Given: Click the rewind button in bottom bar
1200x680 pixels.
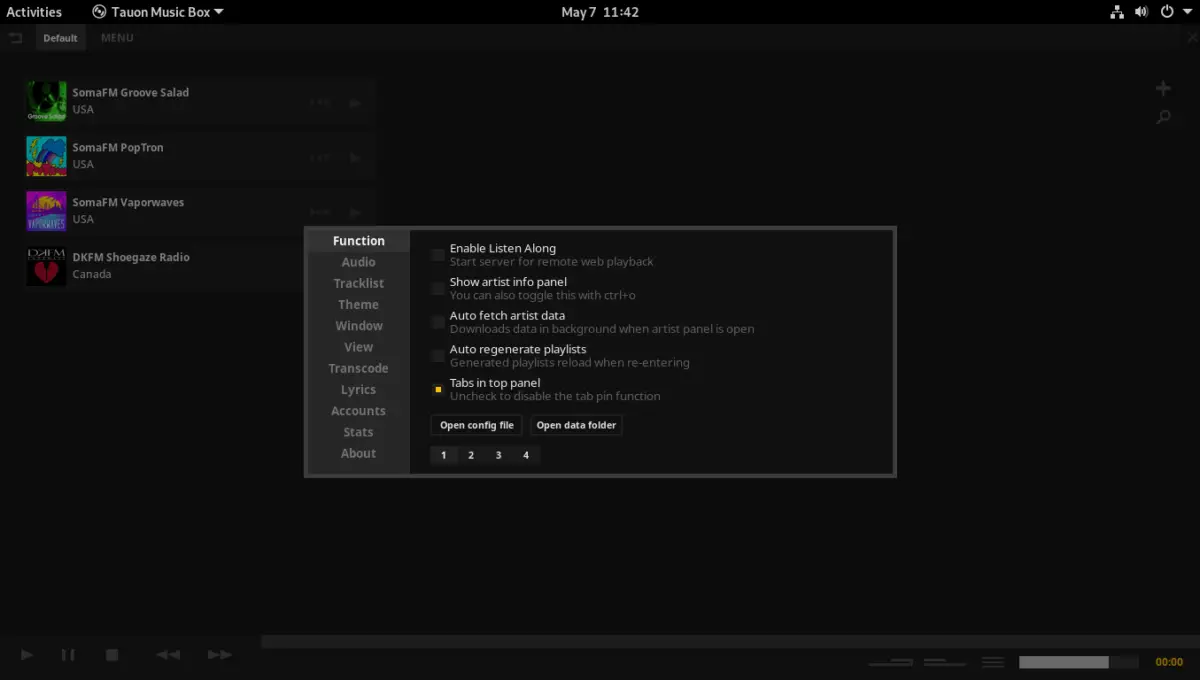Looking at the screenshot, I should [168, 655].
